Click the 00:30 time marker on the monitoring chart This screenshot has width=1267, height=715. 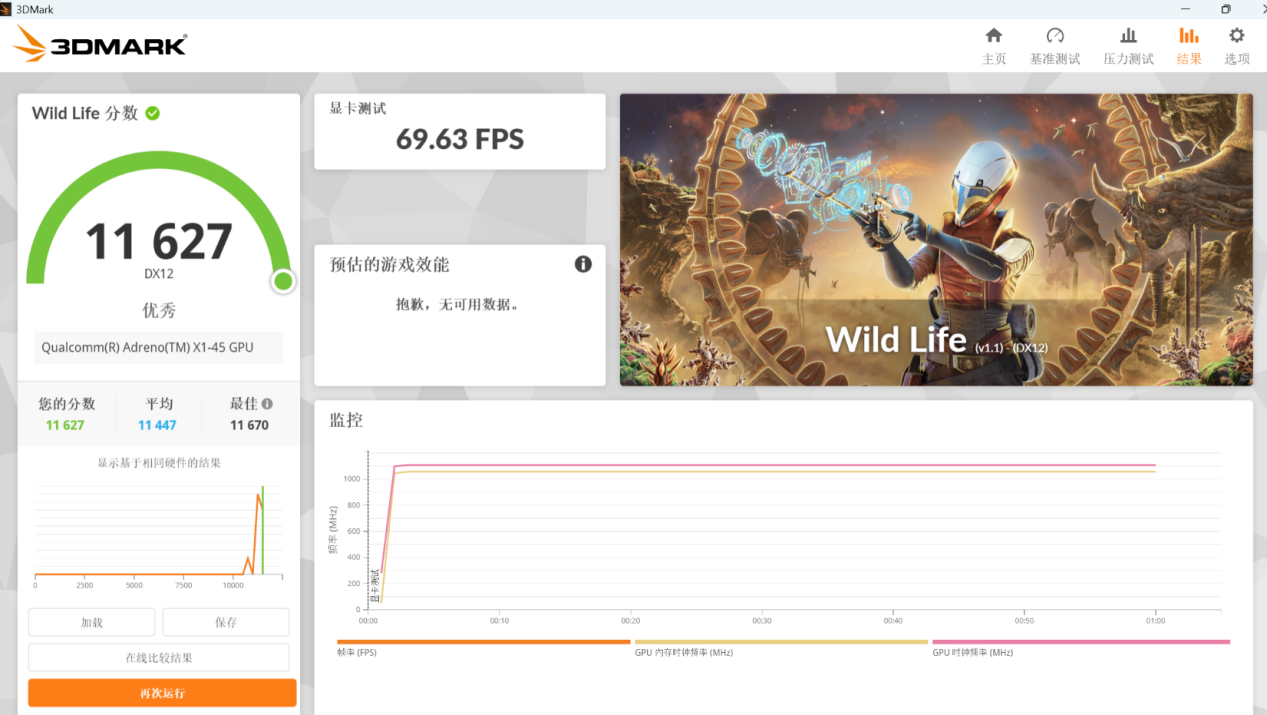[762, 621]
